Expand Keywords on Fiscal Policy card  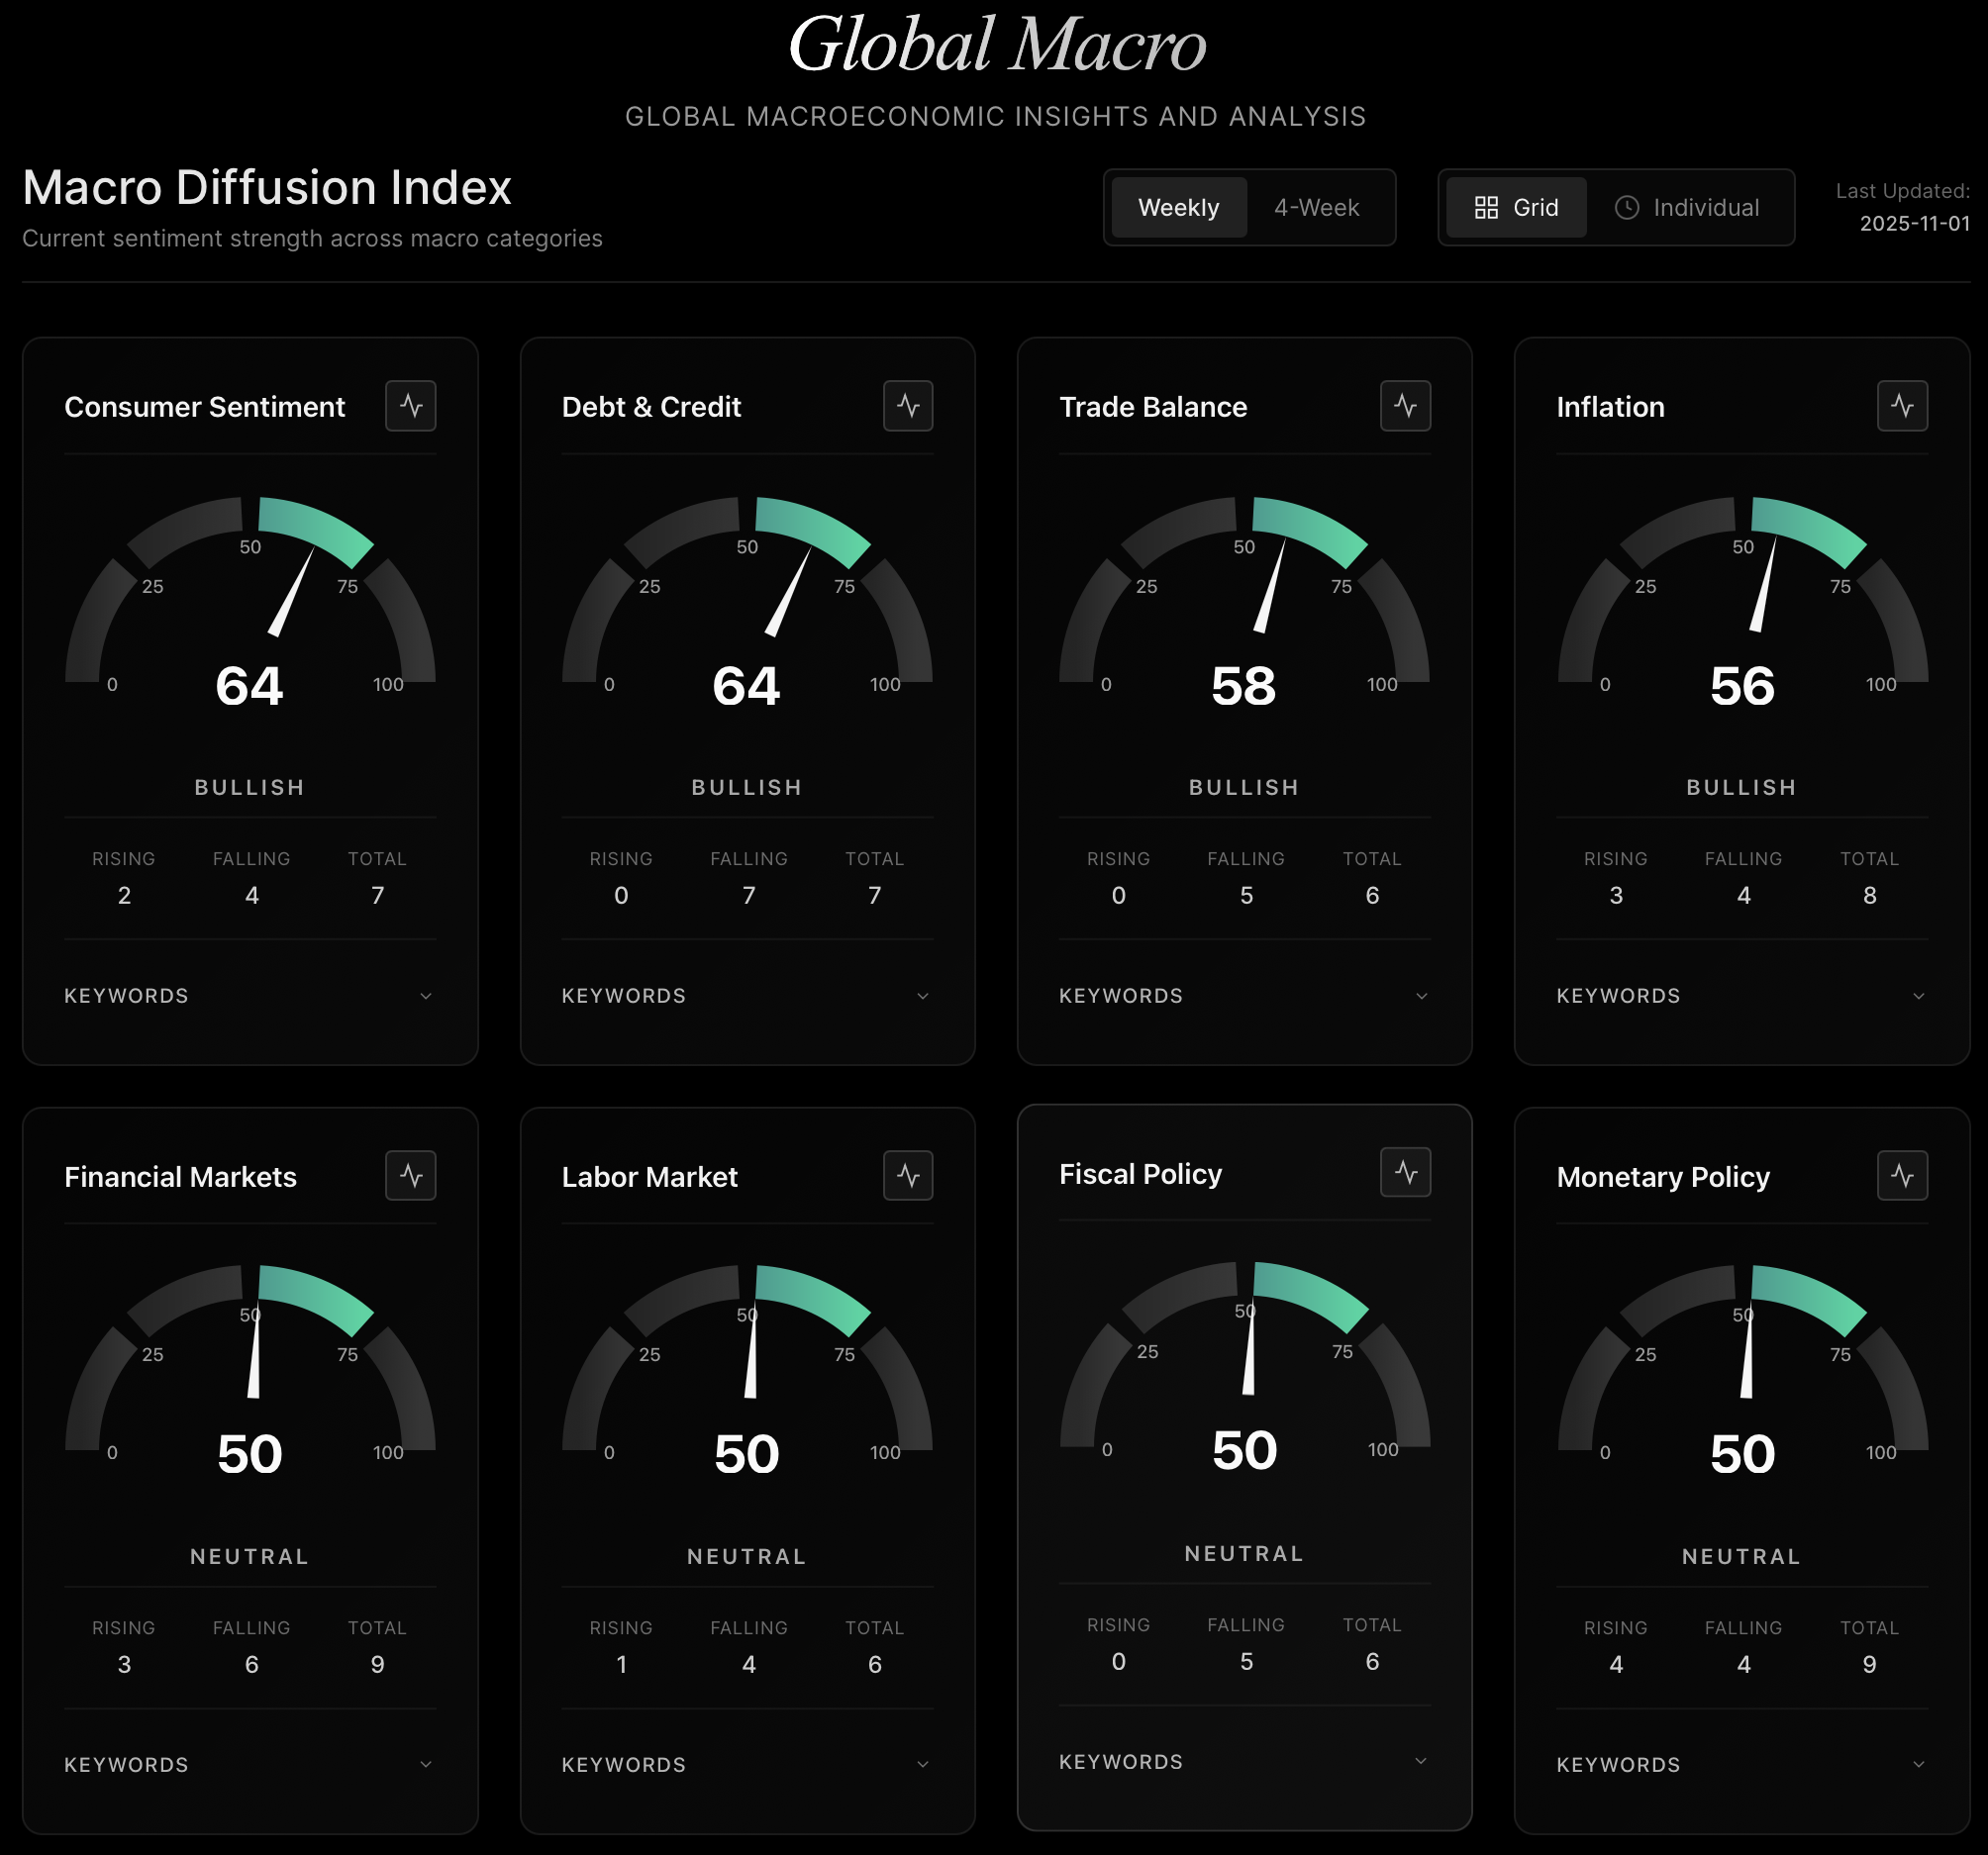1244,1761
